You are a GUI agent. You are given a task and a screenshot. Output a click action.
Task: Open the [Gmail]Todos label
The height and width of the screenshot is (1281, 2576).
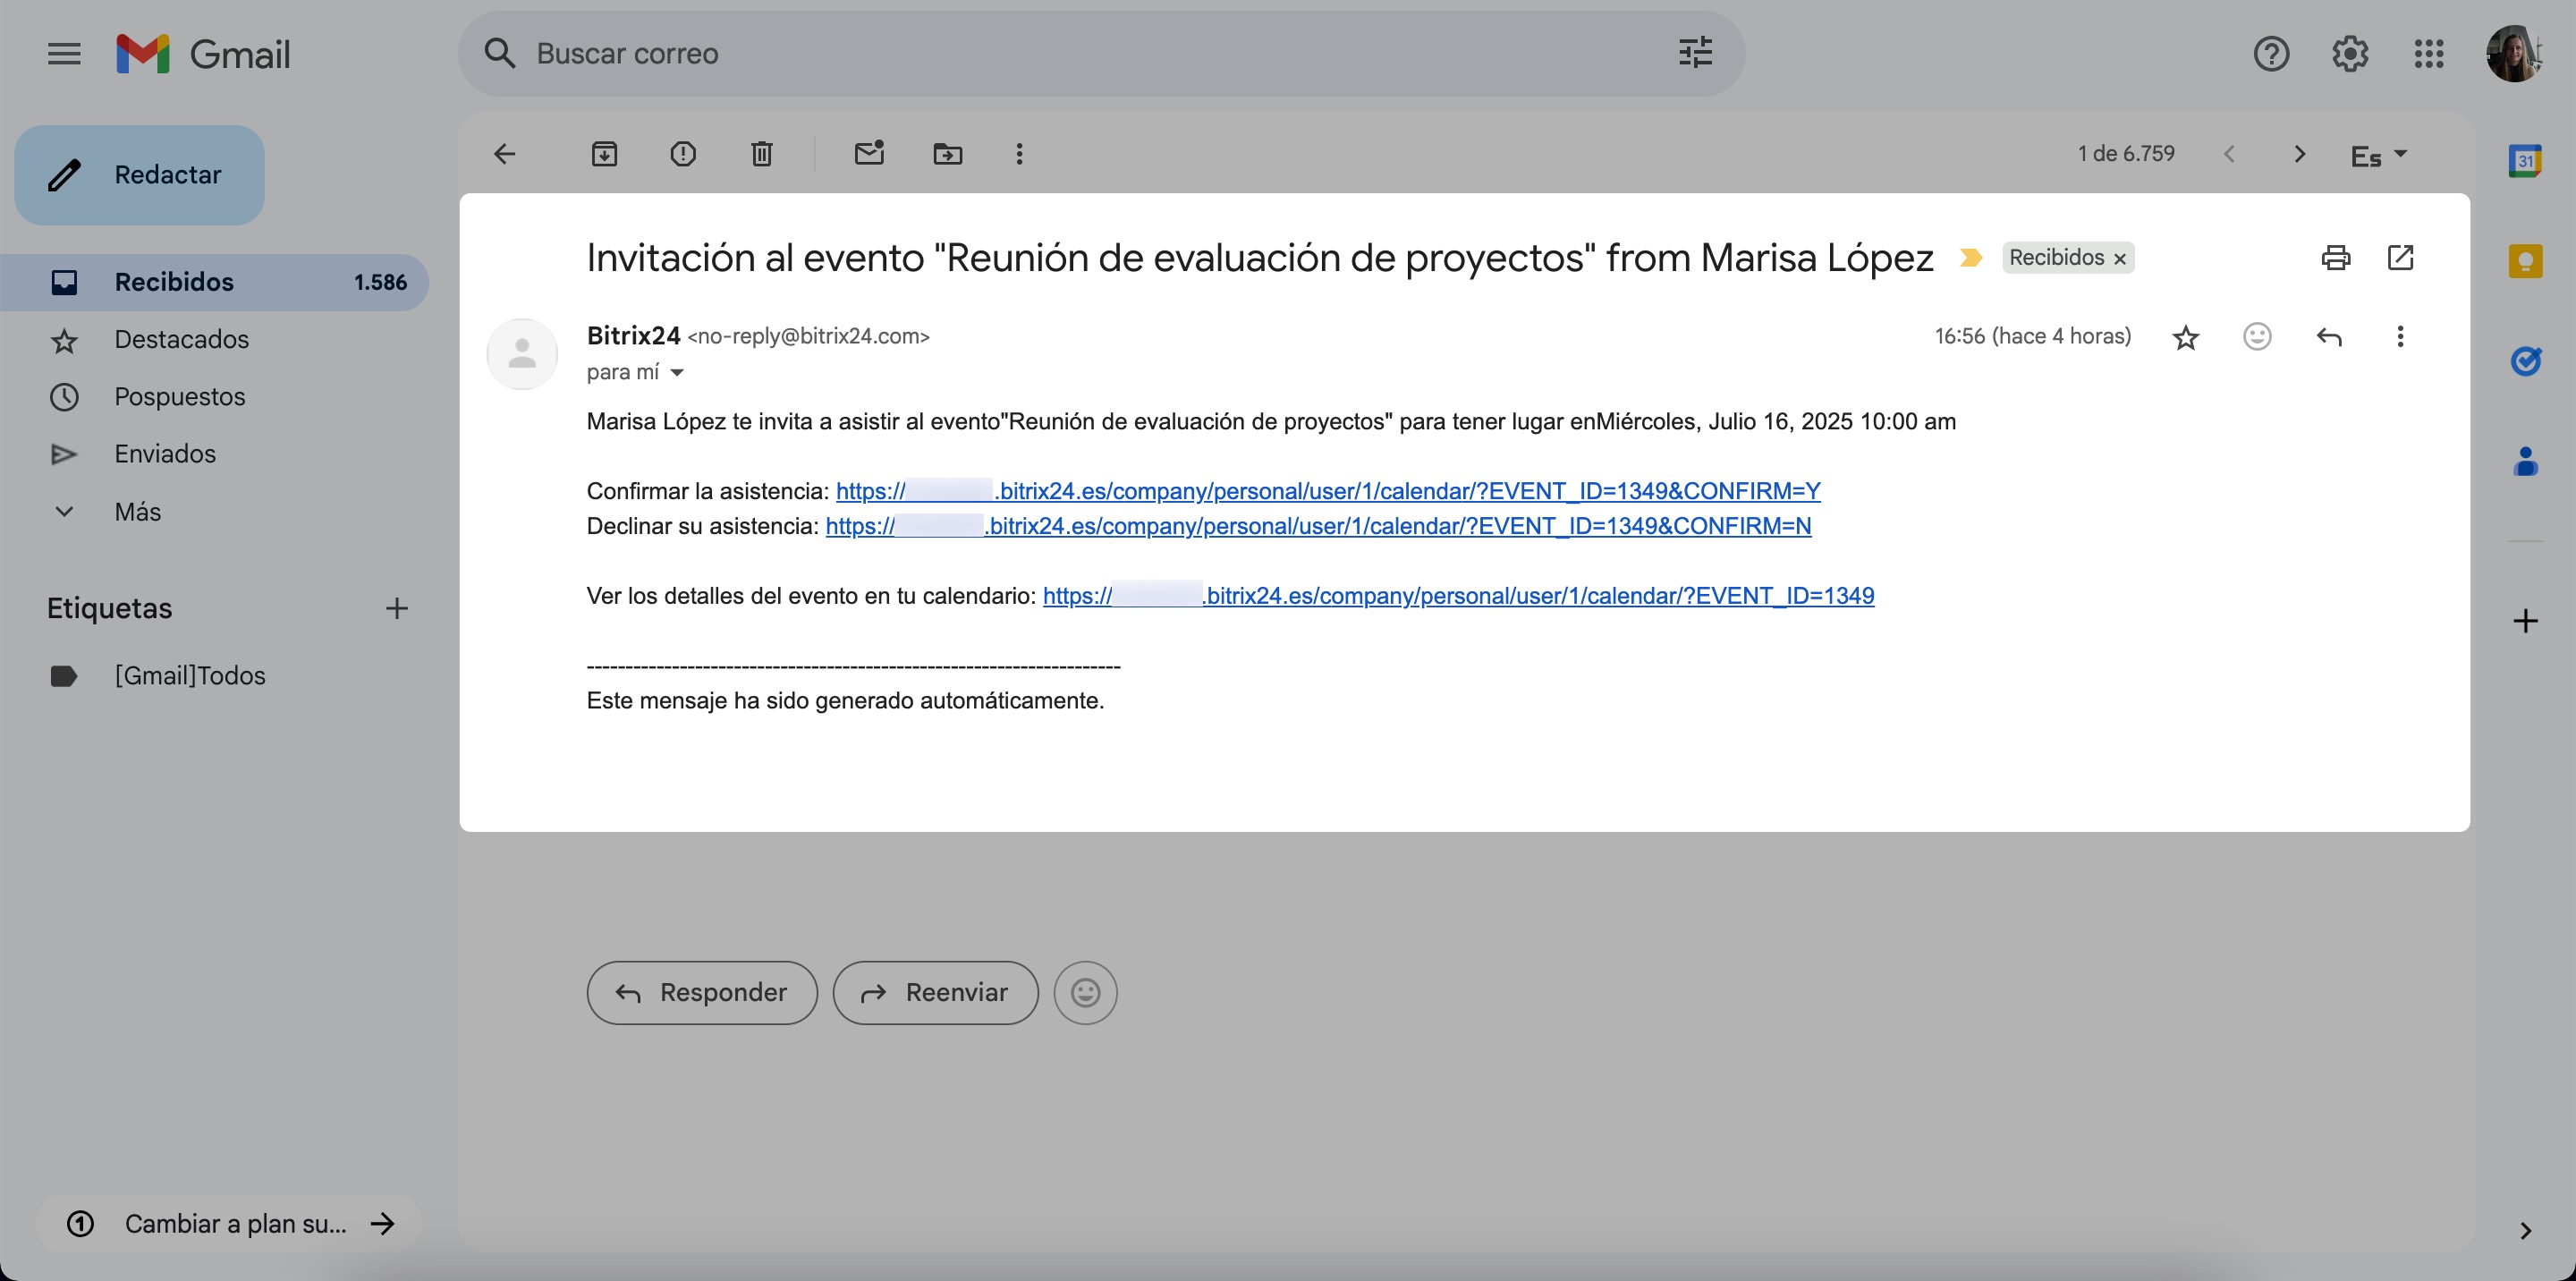click(x=214, y=676)
